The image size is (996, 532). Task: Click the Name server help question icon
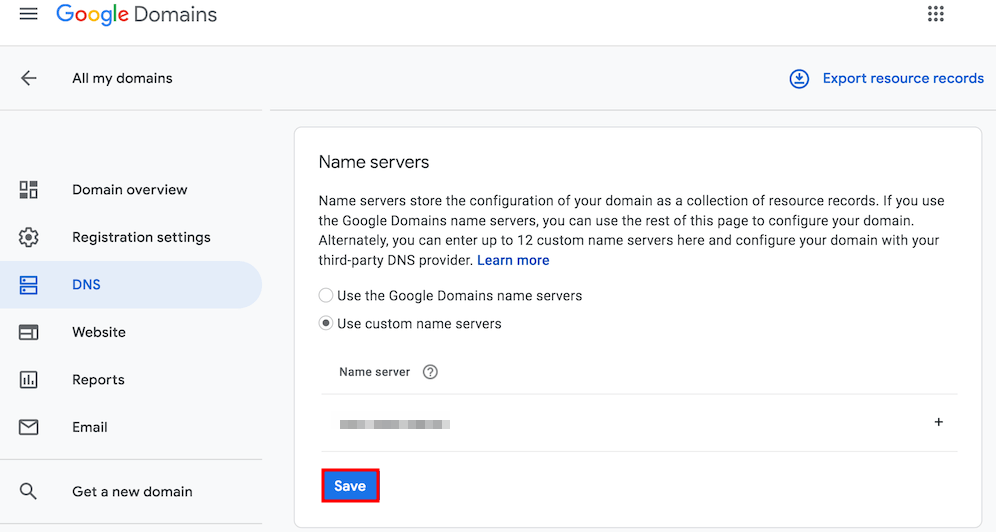coord(430,372)
